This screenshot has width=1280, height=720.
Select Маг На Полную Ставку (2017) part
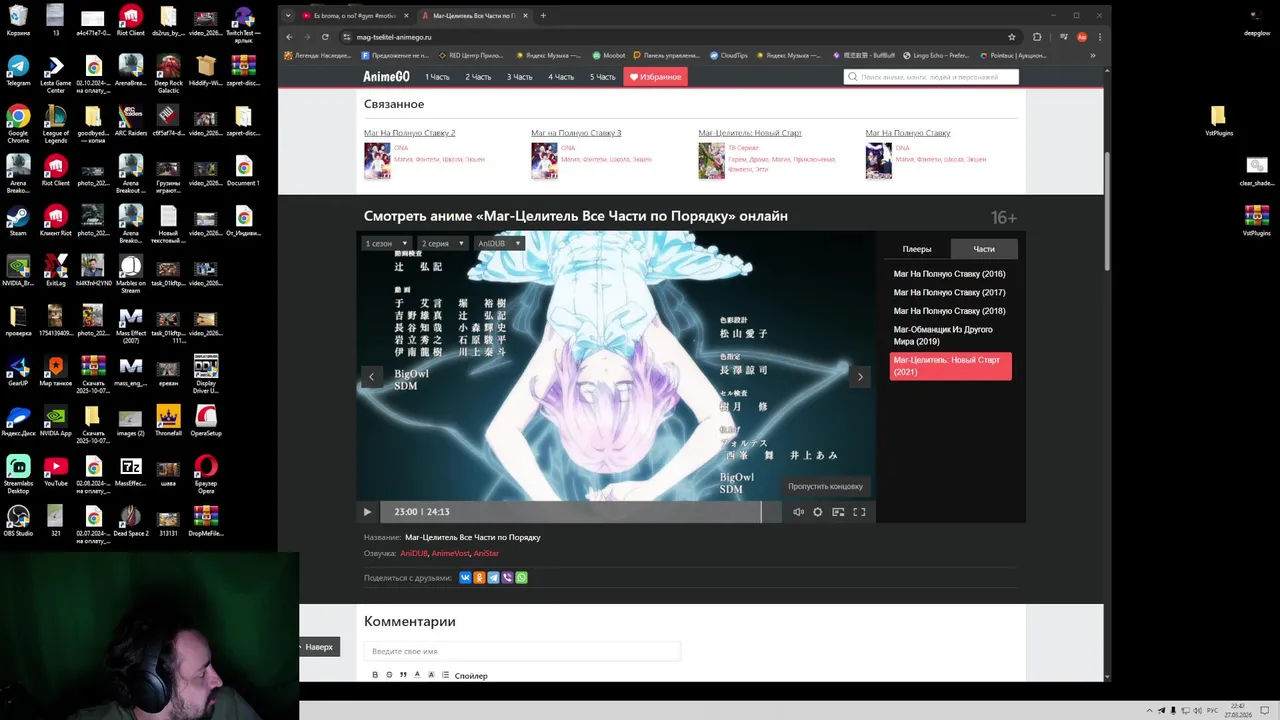(x=949, y=293)
